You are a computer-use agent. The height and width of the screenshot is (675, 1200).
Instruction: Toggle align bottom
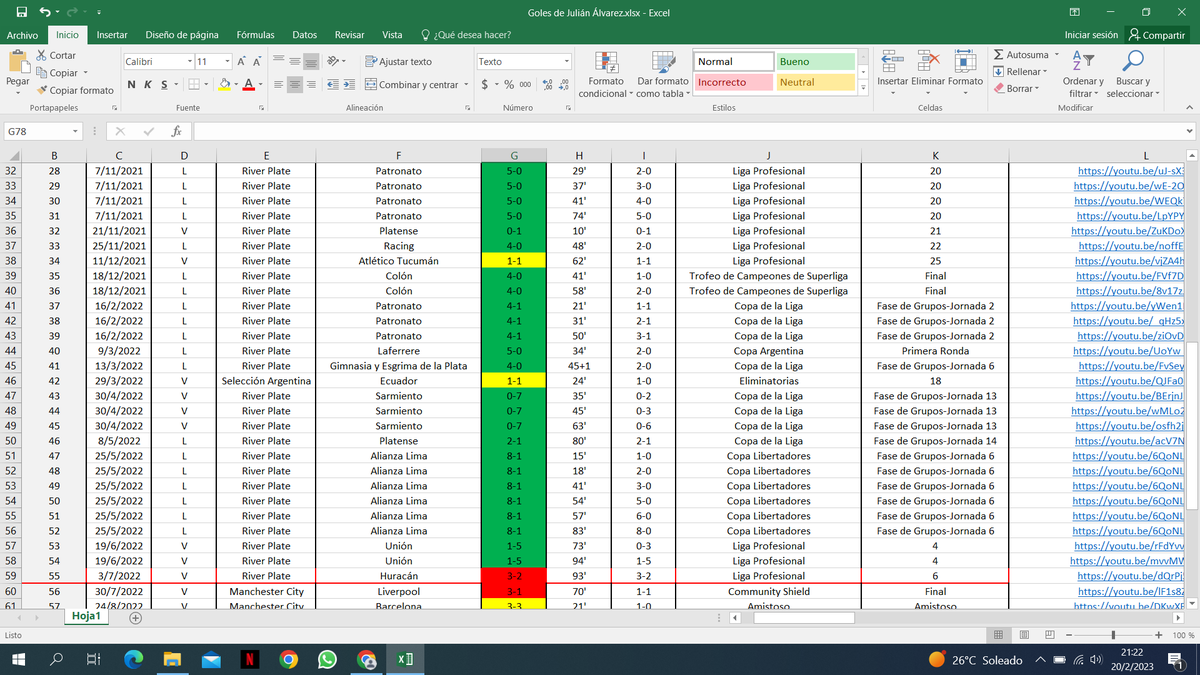coord(311,61)
